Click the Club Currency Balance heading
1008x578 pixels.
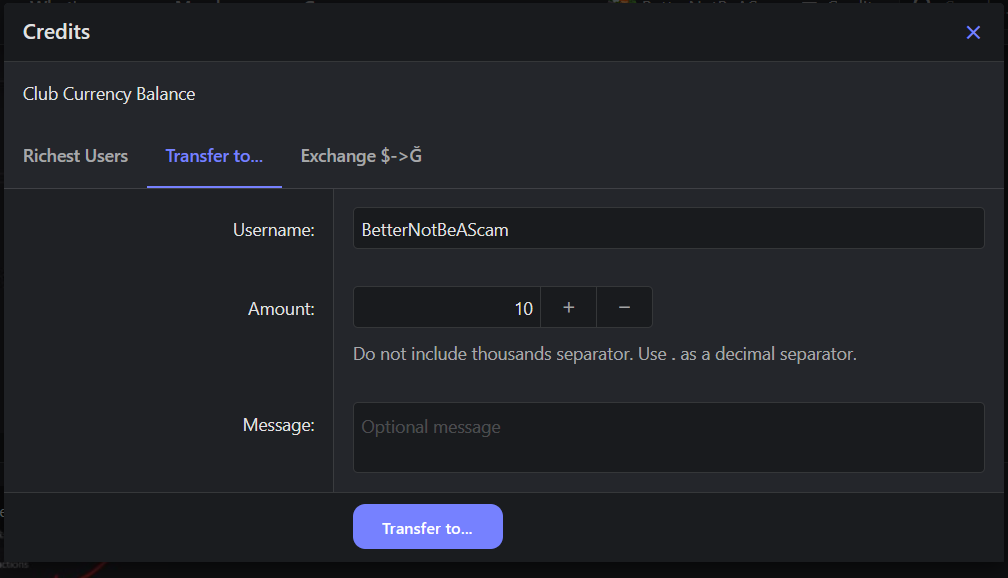click(x=109, y=94)
